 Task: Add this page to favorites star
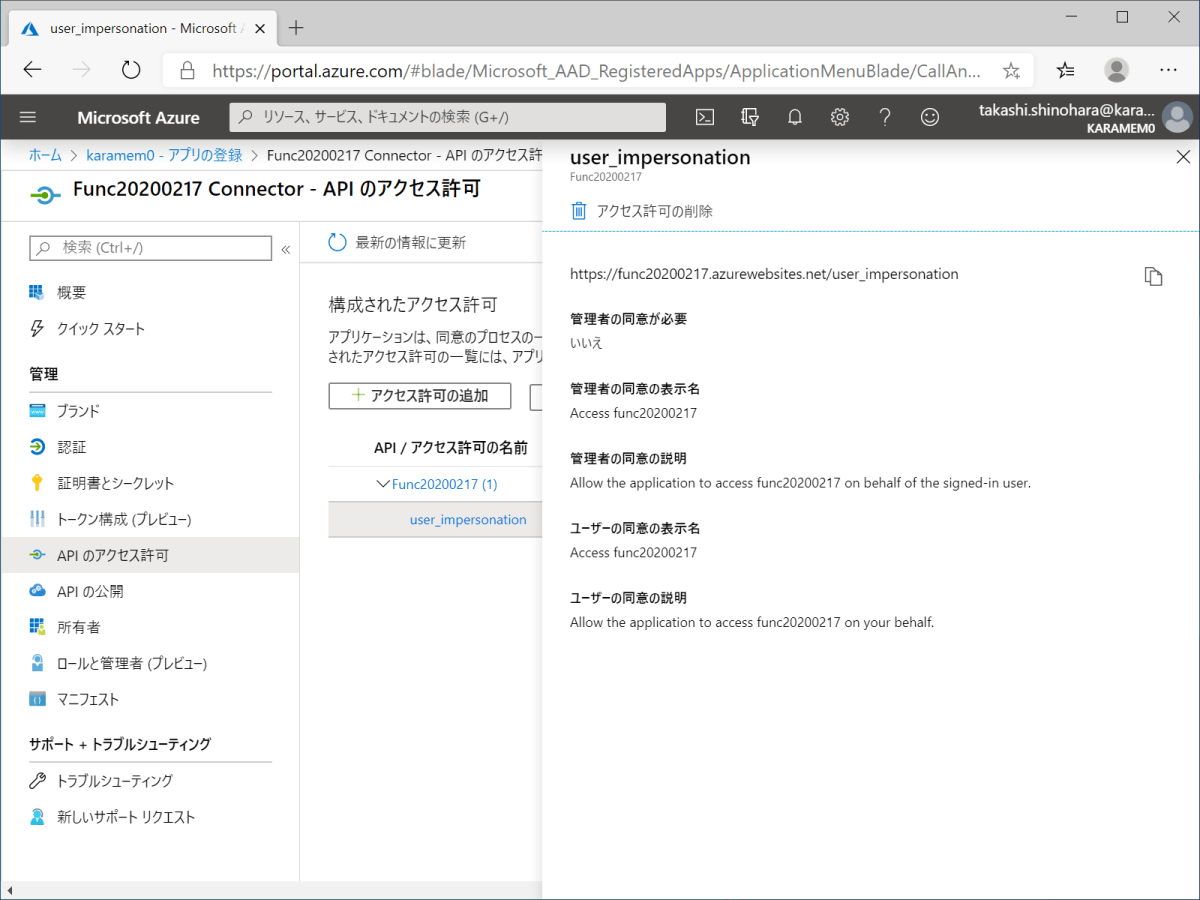pos(1011,70)
